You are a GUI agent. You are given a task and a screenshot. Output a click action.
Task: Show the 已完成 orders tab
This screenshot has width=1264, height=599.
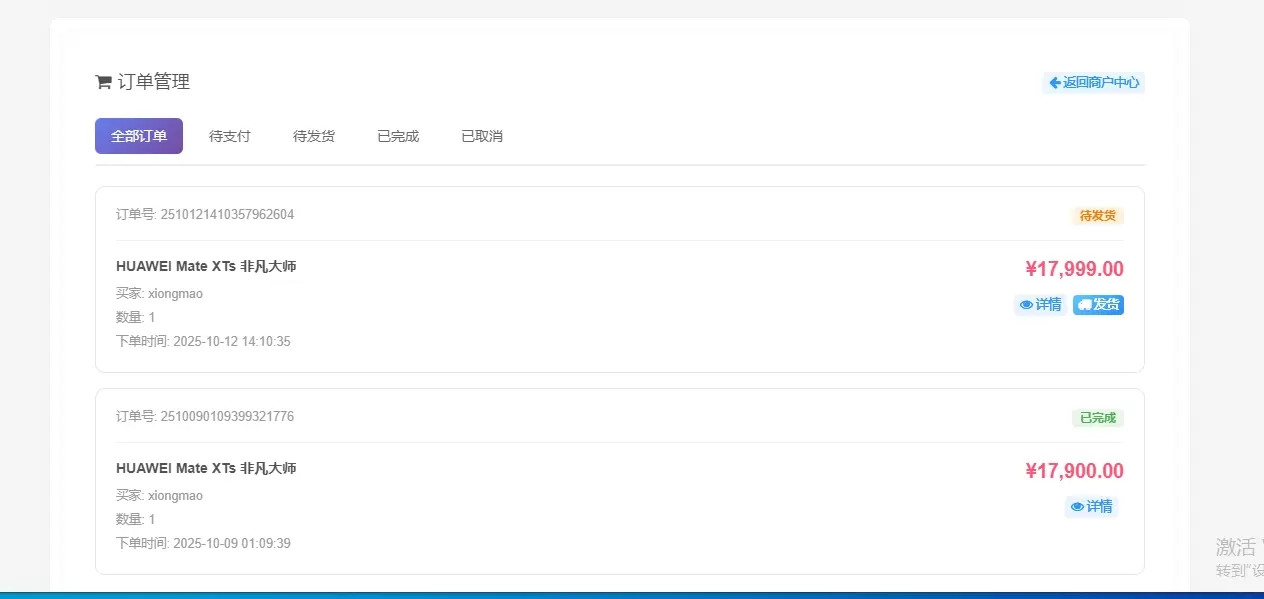click(397, 136)
